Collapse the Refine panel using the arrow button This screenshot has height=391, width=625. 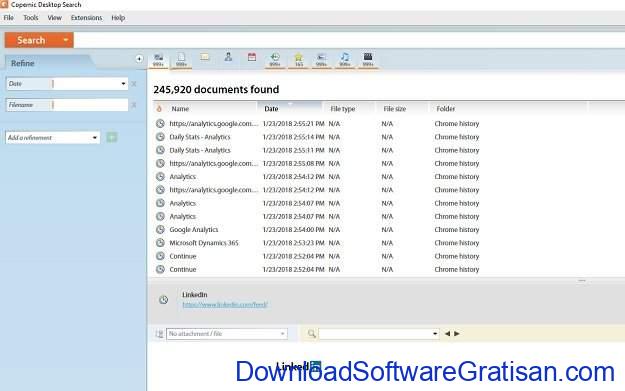(x=139, y=59)
